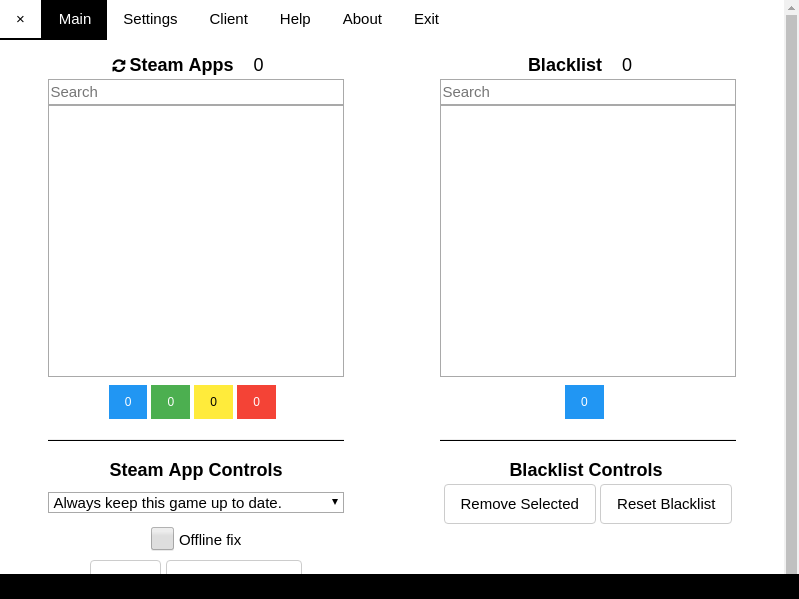Image resolution: width=799 pixels, height=599 pixels.
Task: Click the Blacklist Controls heading
Action: coord(586,470)
